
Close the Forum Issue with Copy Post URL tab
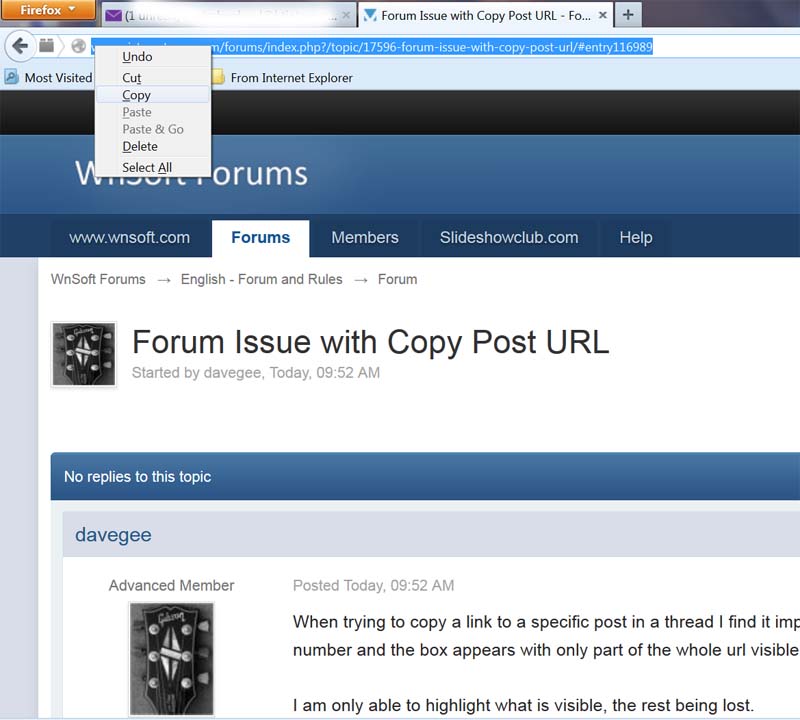coord(603,15)
